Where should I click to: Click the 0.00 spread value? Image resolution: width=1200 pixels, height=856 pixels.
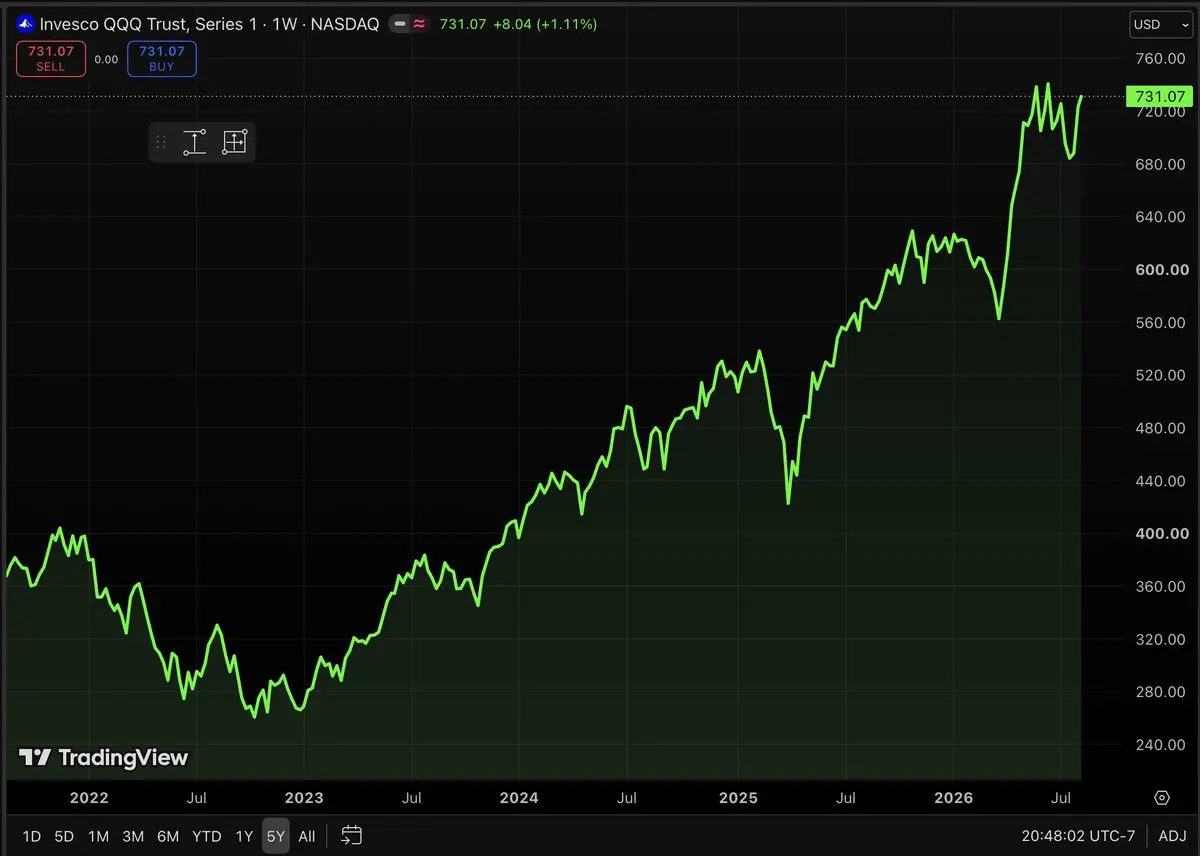point(106,60)
